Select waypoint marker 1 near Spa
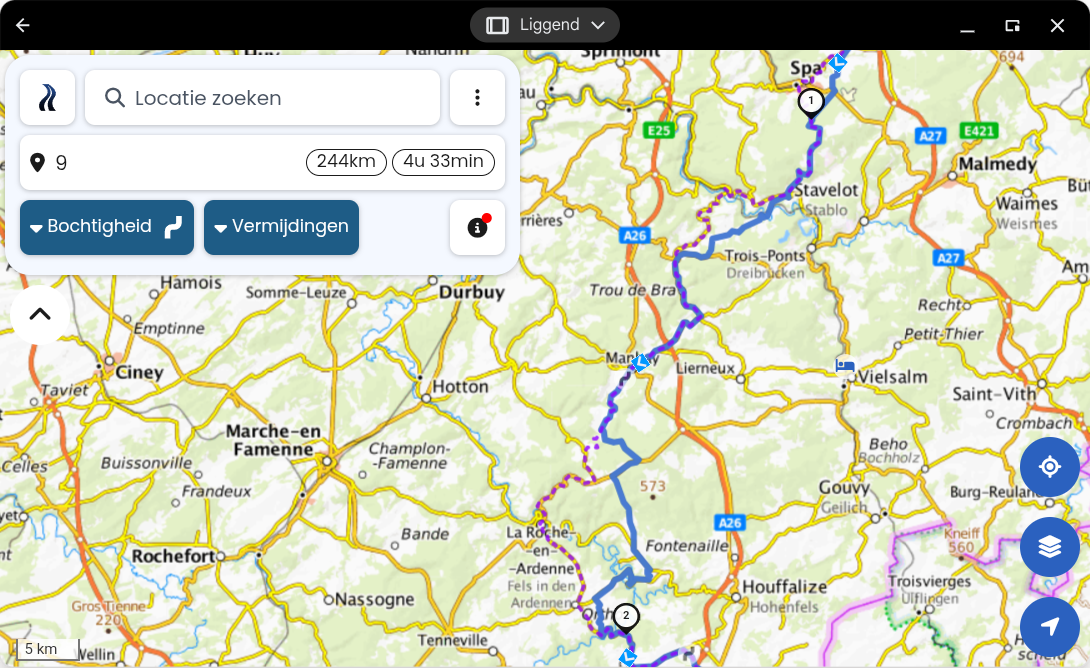Viewport: 1090px width, 668px height. (x=811, y=102)
